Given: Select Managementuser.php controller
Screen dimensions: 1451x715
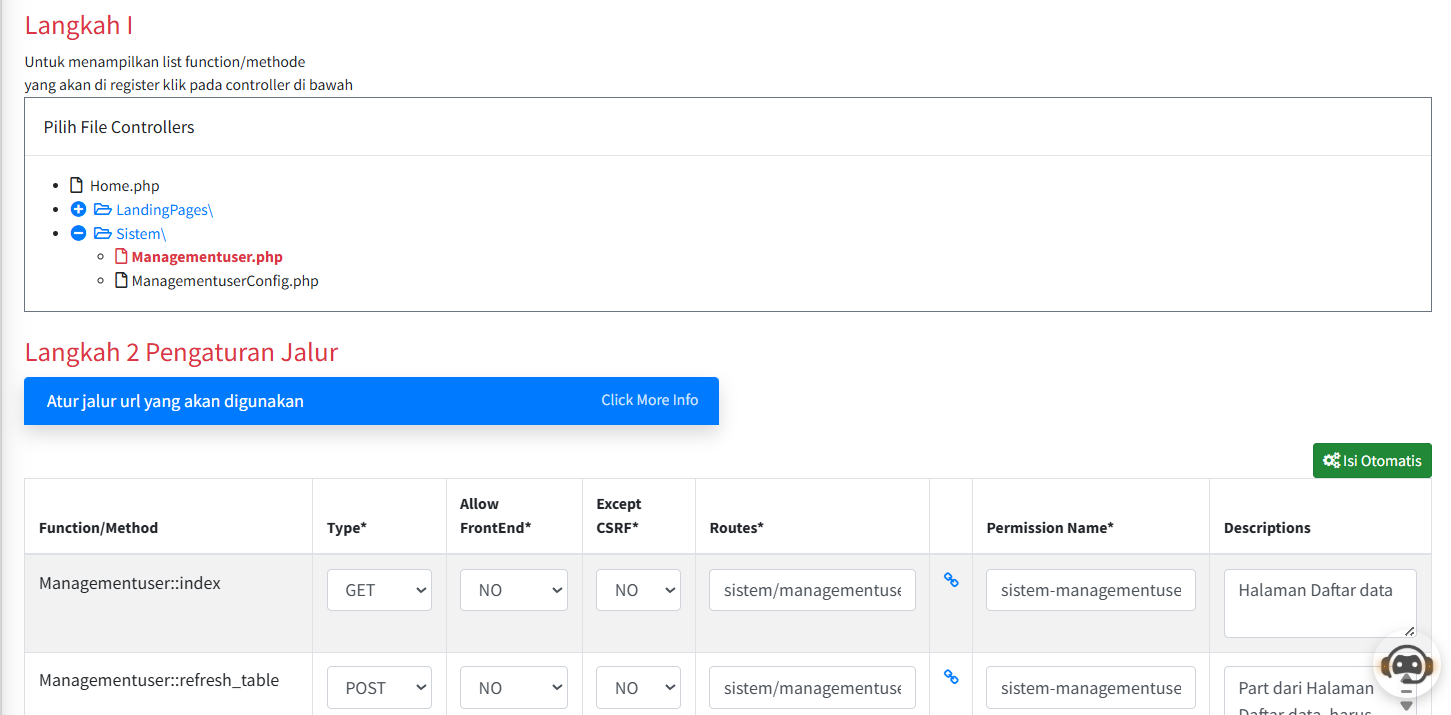Looking at the screenshot, I should pos(207,257).
